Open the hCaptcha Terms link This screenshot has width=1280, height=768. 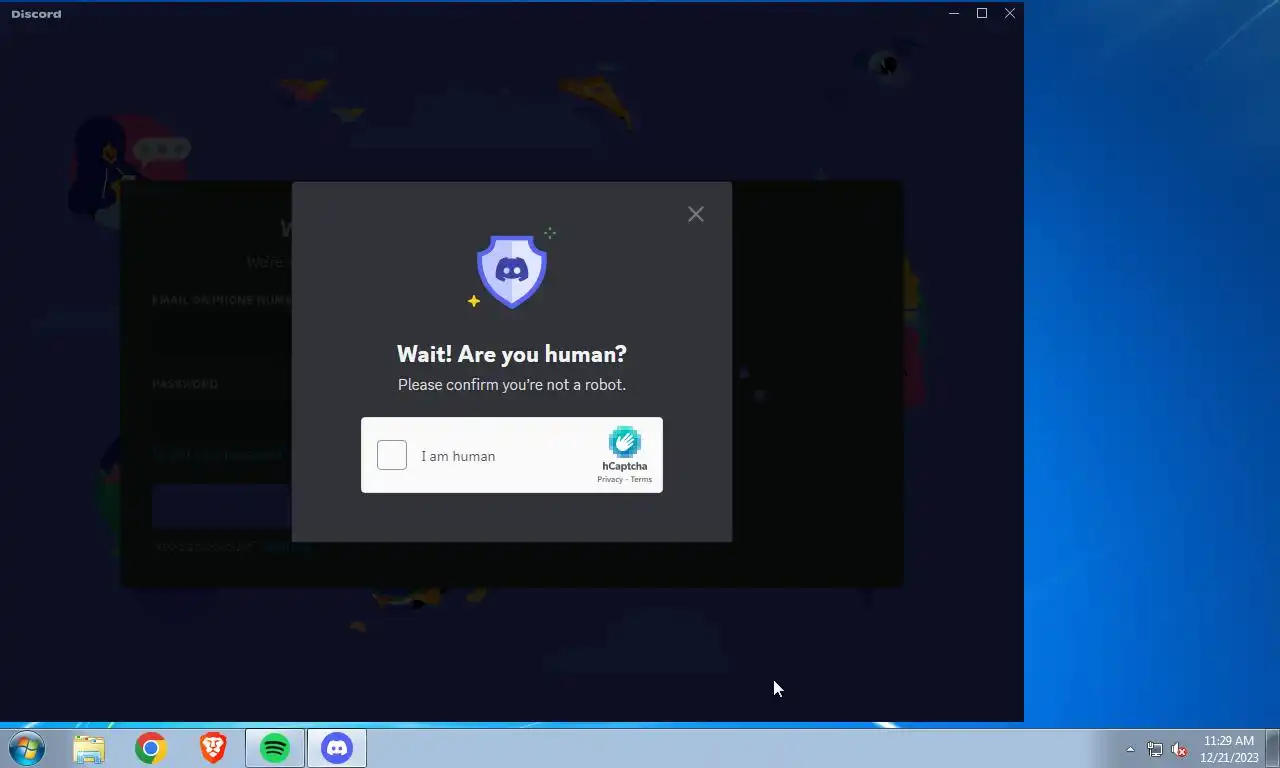pos(641,480)
